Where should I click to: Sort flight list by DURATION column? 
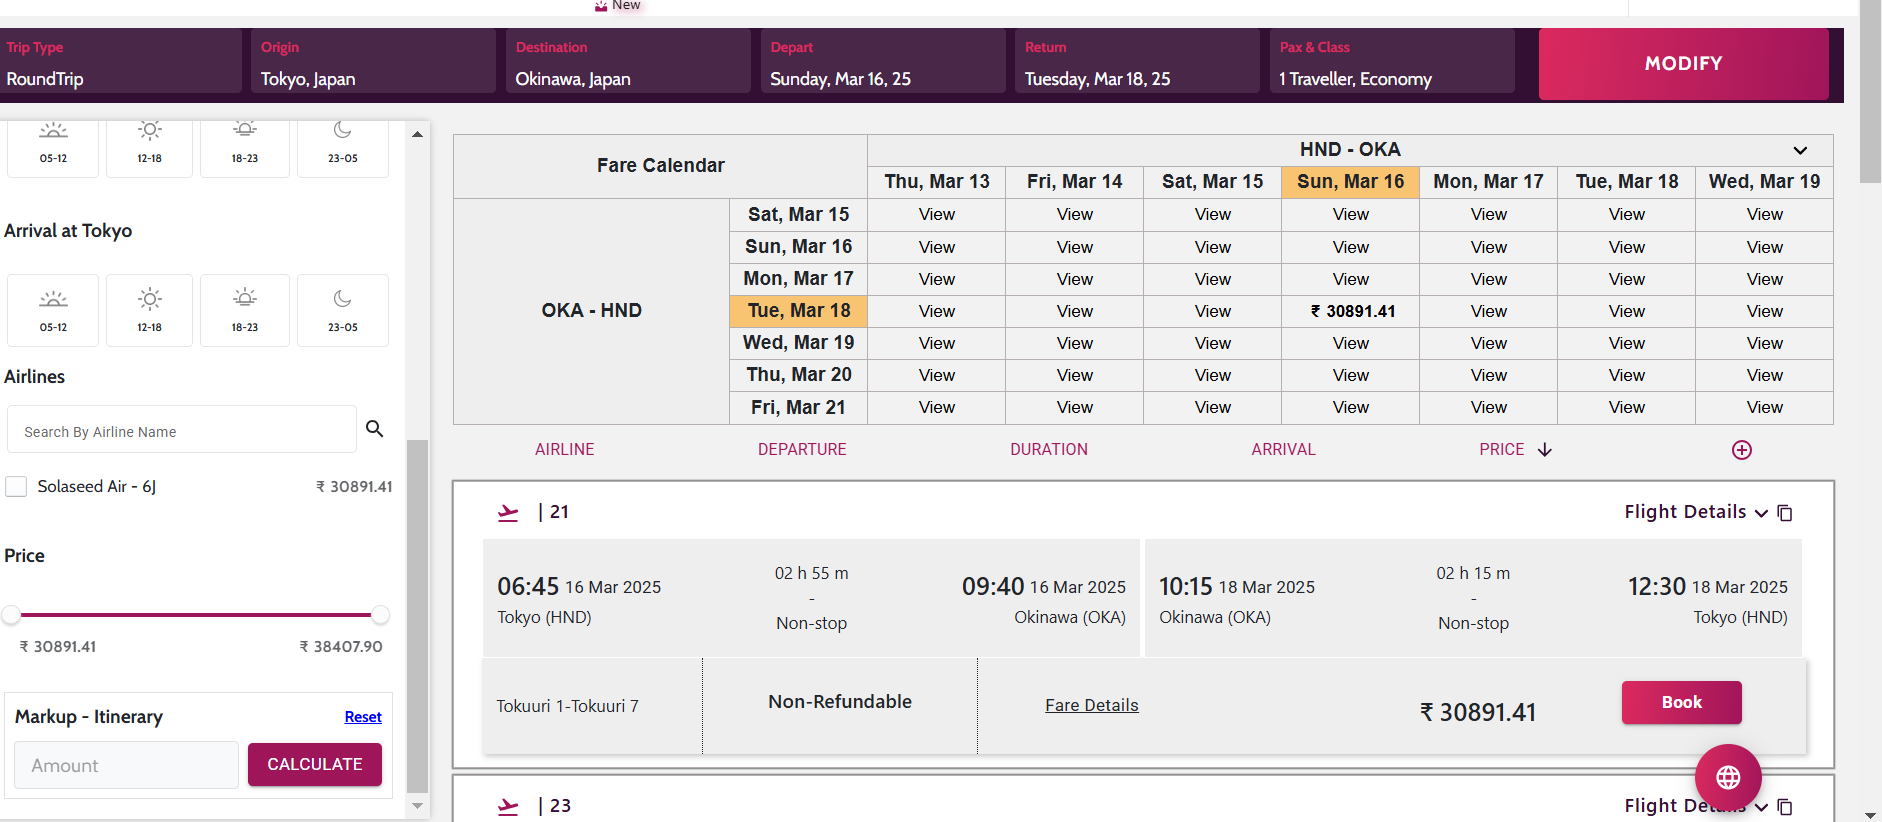tap(1048, 450)
